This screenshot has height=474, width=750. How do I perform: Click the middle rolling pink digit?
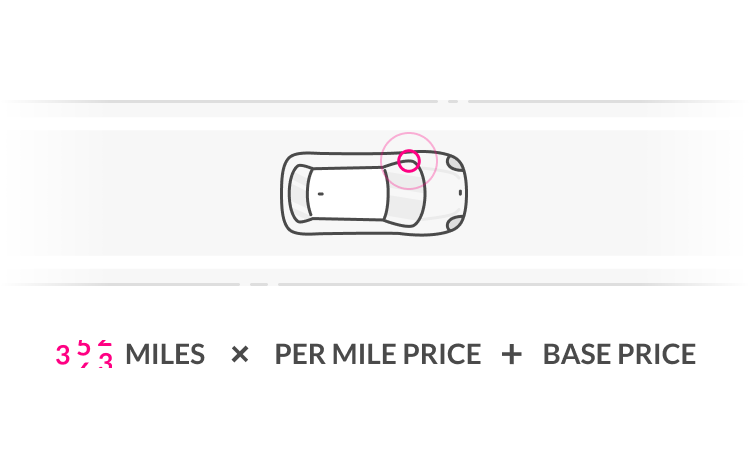pyautogui.click(x=84, y=354)
